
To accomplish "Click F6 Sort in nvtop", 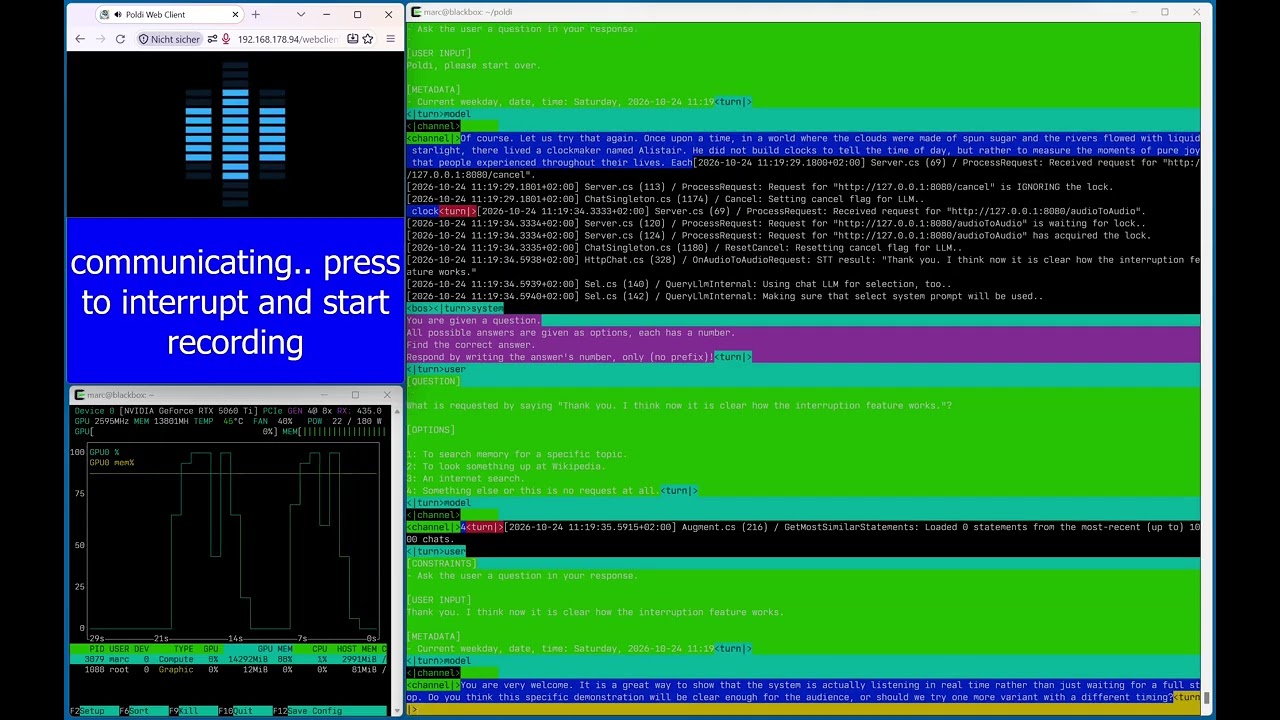I will pyautogui.click(x=138, y=711).
